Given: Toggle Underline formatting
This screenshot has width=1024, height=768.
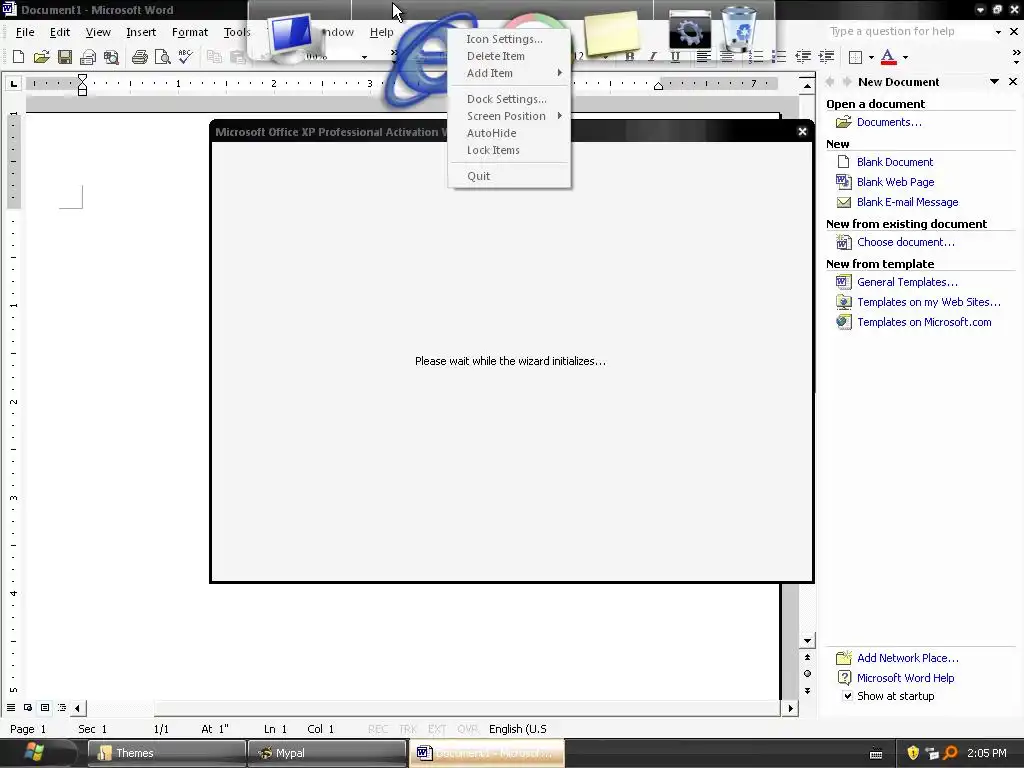Looking at the screenshot, I should point(675,57).
